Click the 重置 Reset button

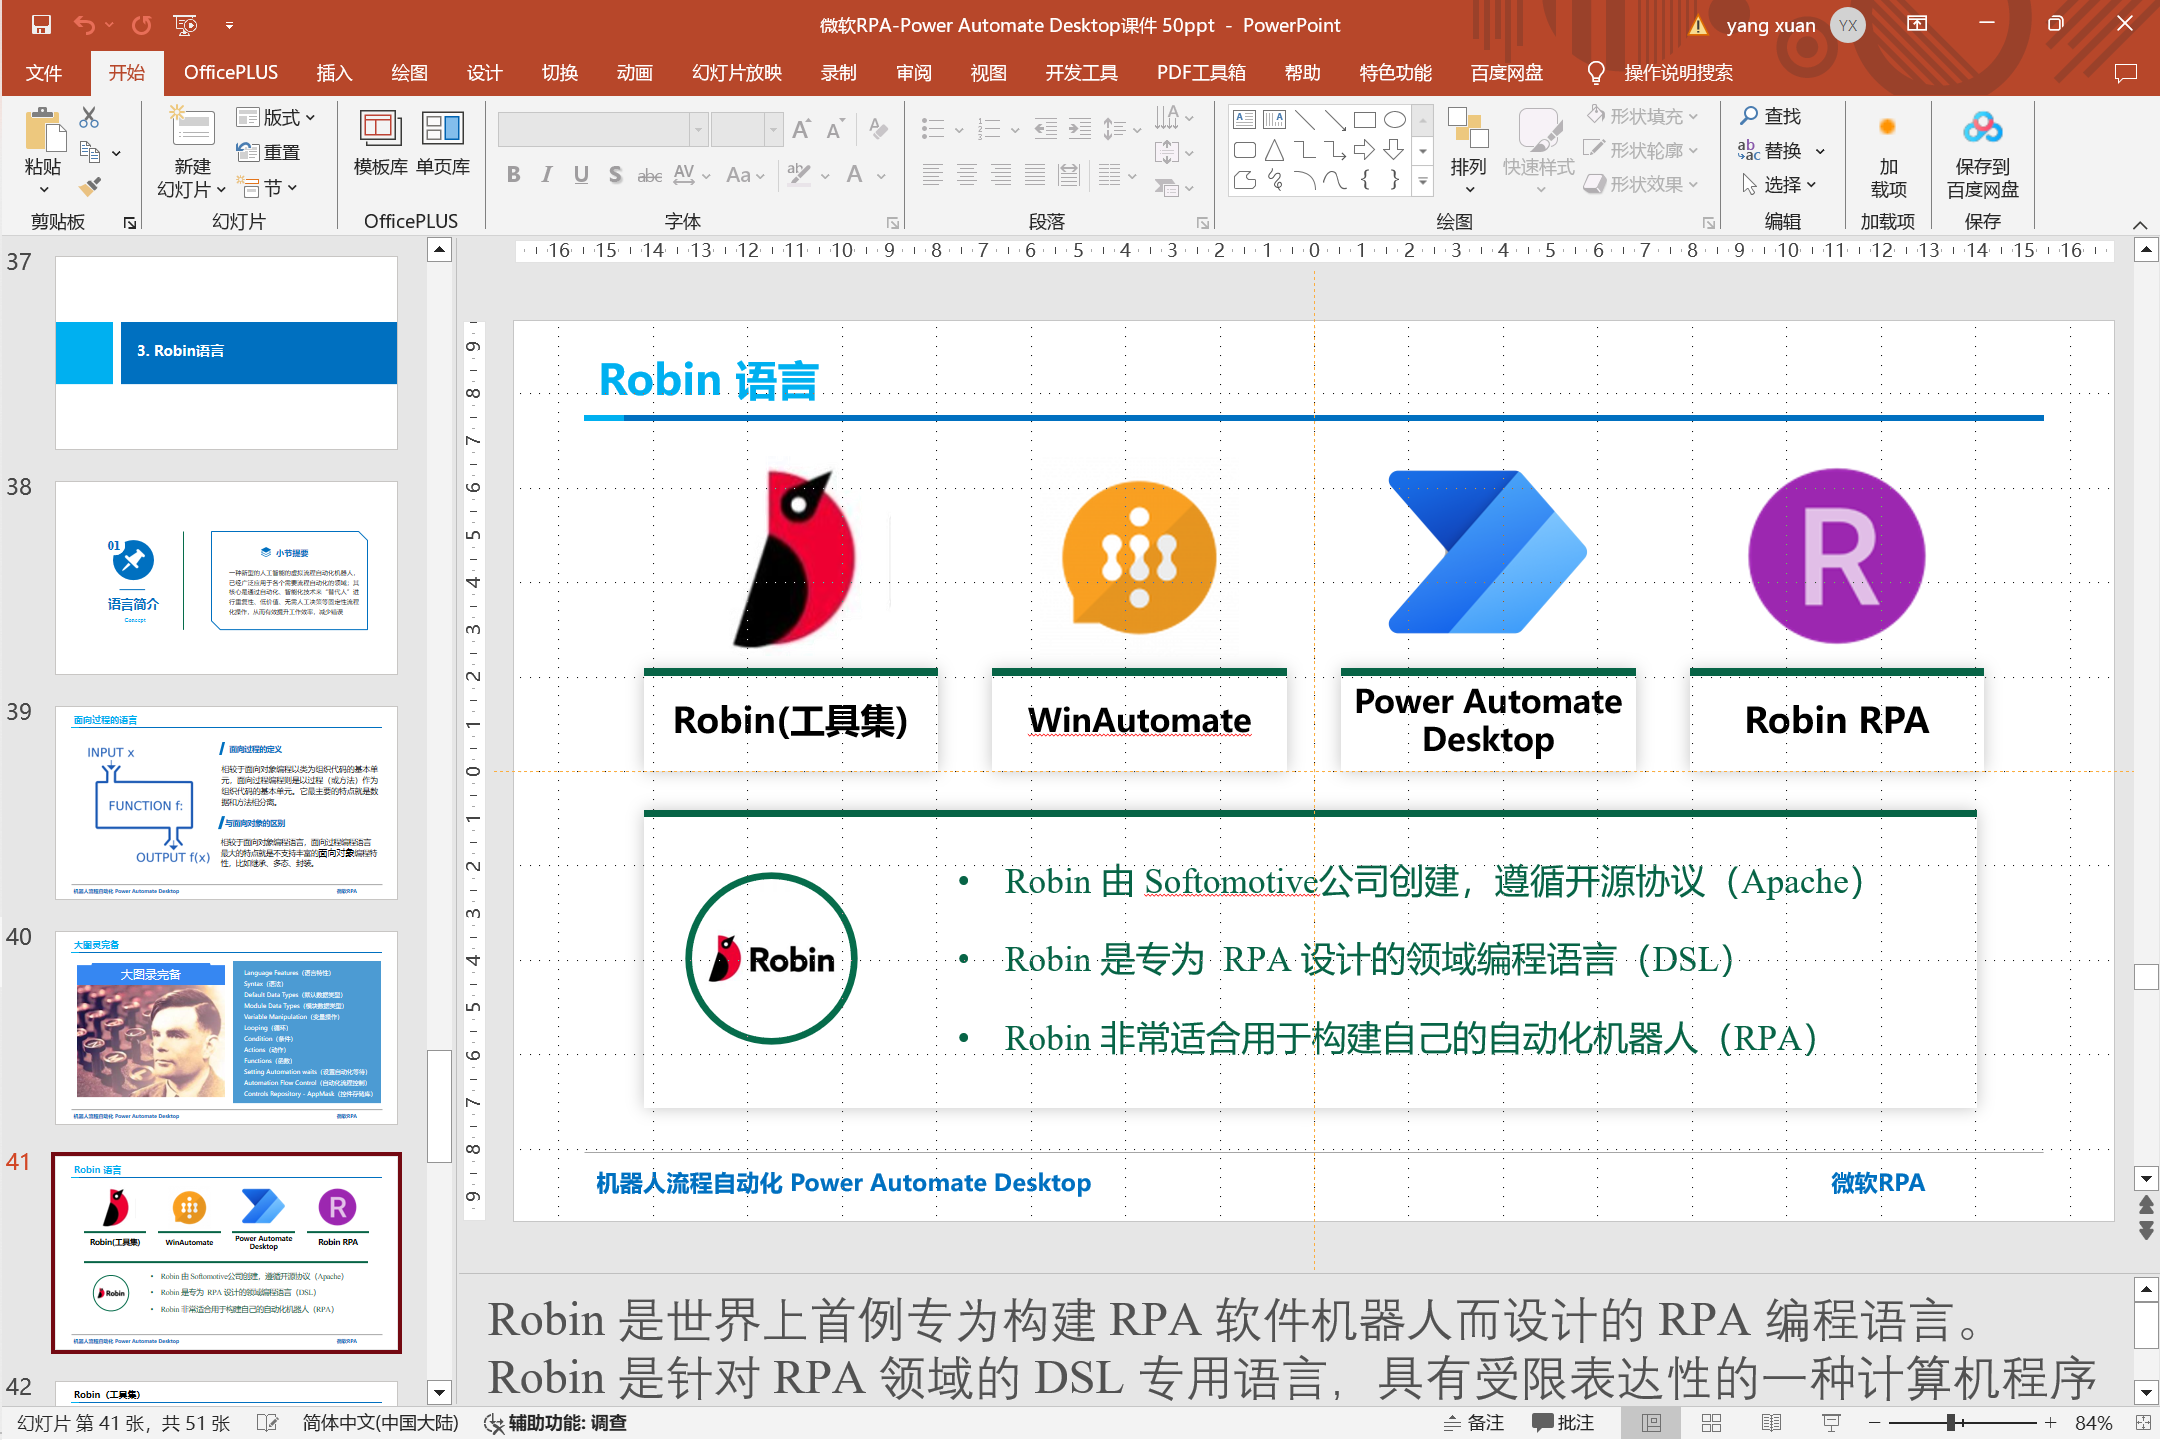(268, 152)
